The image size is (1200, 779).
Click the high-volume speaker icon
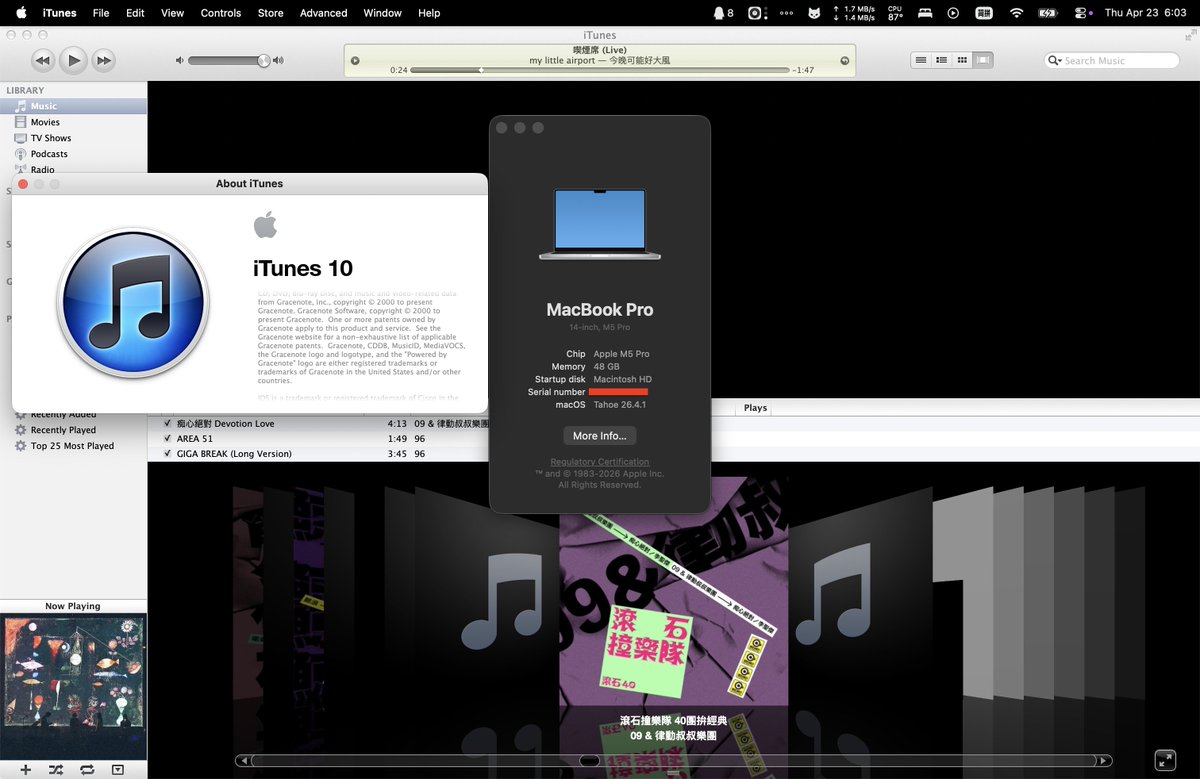(x=278, y=60)
